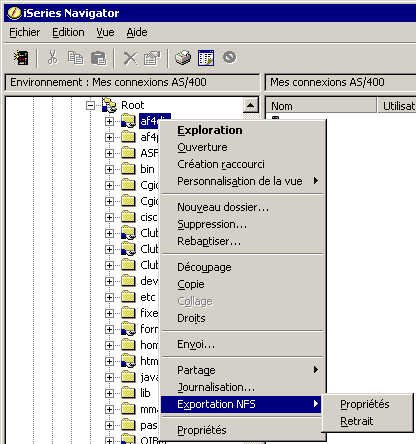This screenshot has width=416, height=444.
Task: Choose Suppression... in the context menu
Action: 242,224
